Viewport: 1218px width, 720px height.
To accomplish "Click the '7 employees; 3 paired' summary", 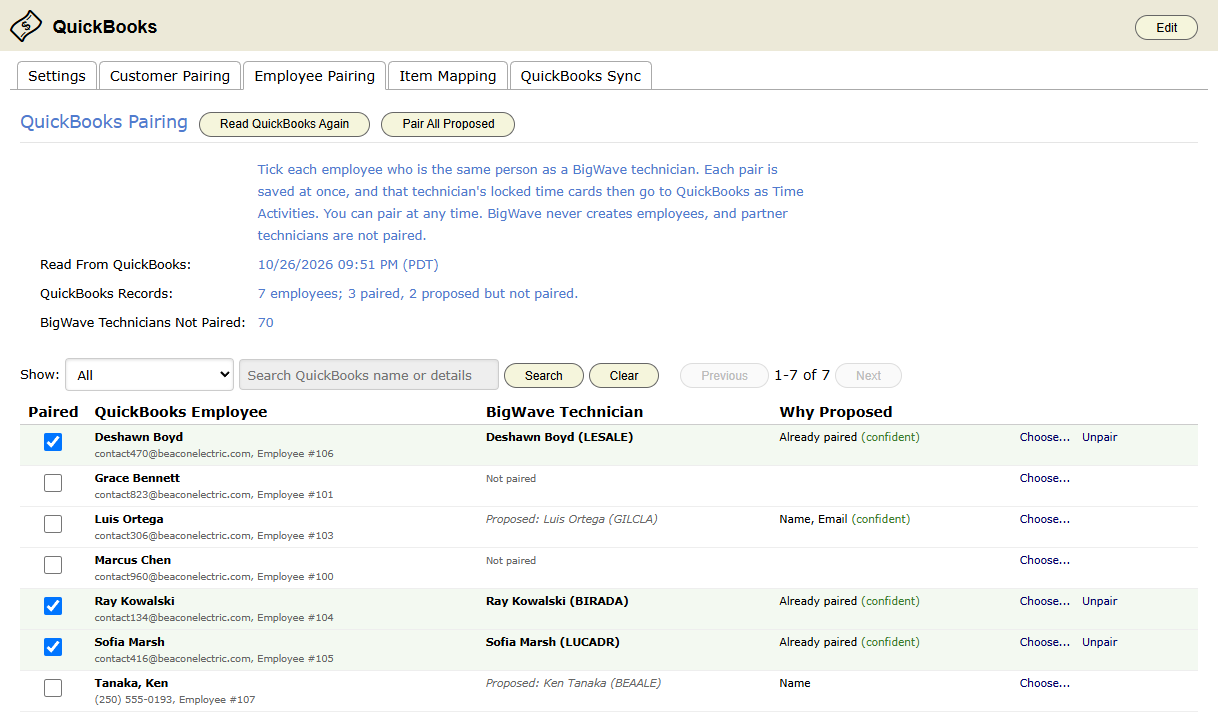I will coord(418,294).
